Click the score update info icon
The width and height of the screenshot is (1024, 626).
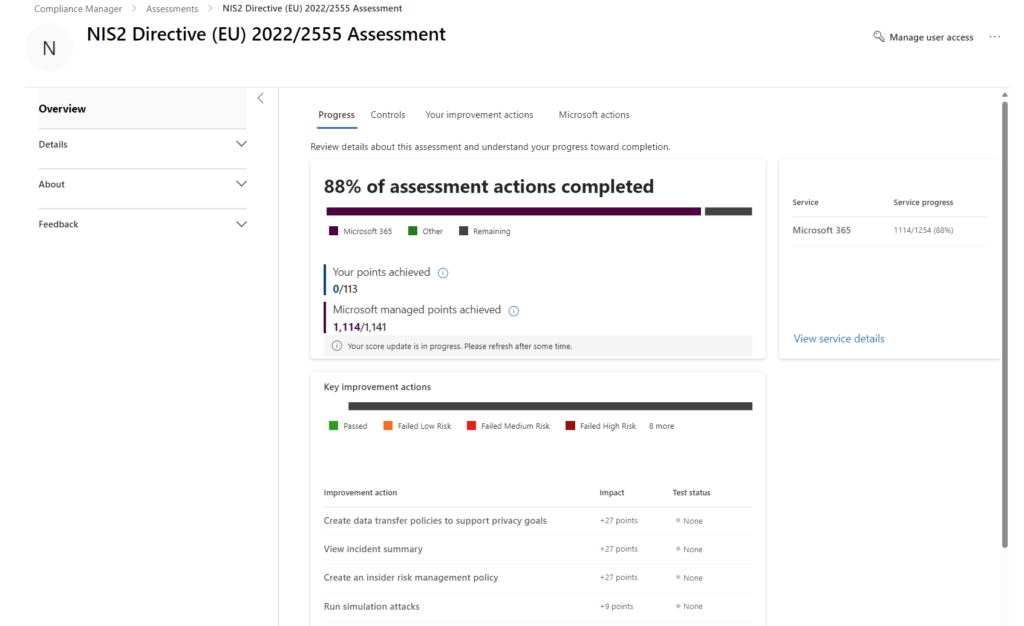coord(337,346)
